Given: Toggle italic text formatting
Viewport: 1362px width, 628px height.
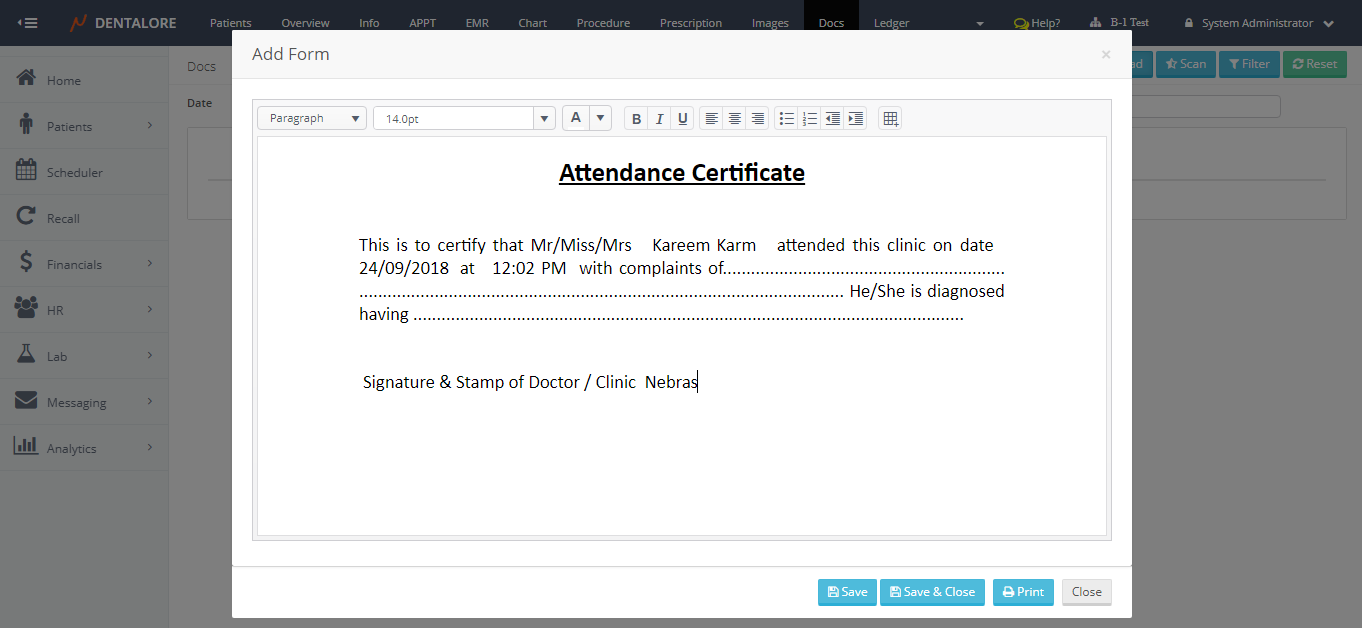Looking at the screenshot, I should pyautogui.click(x=659, y=119).
